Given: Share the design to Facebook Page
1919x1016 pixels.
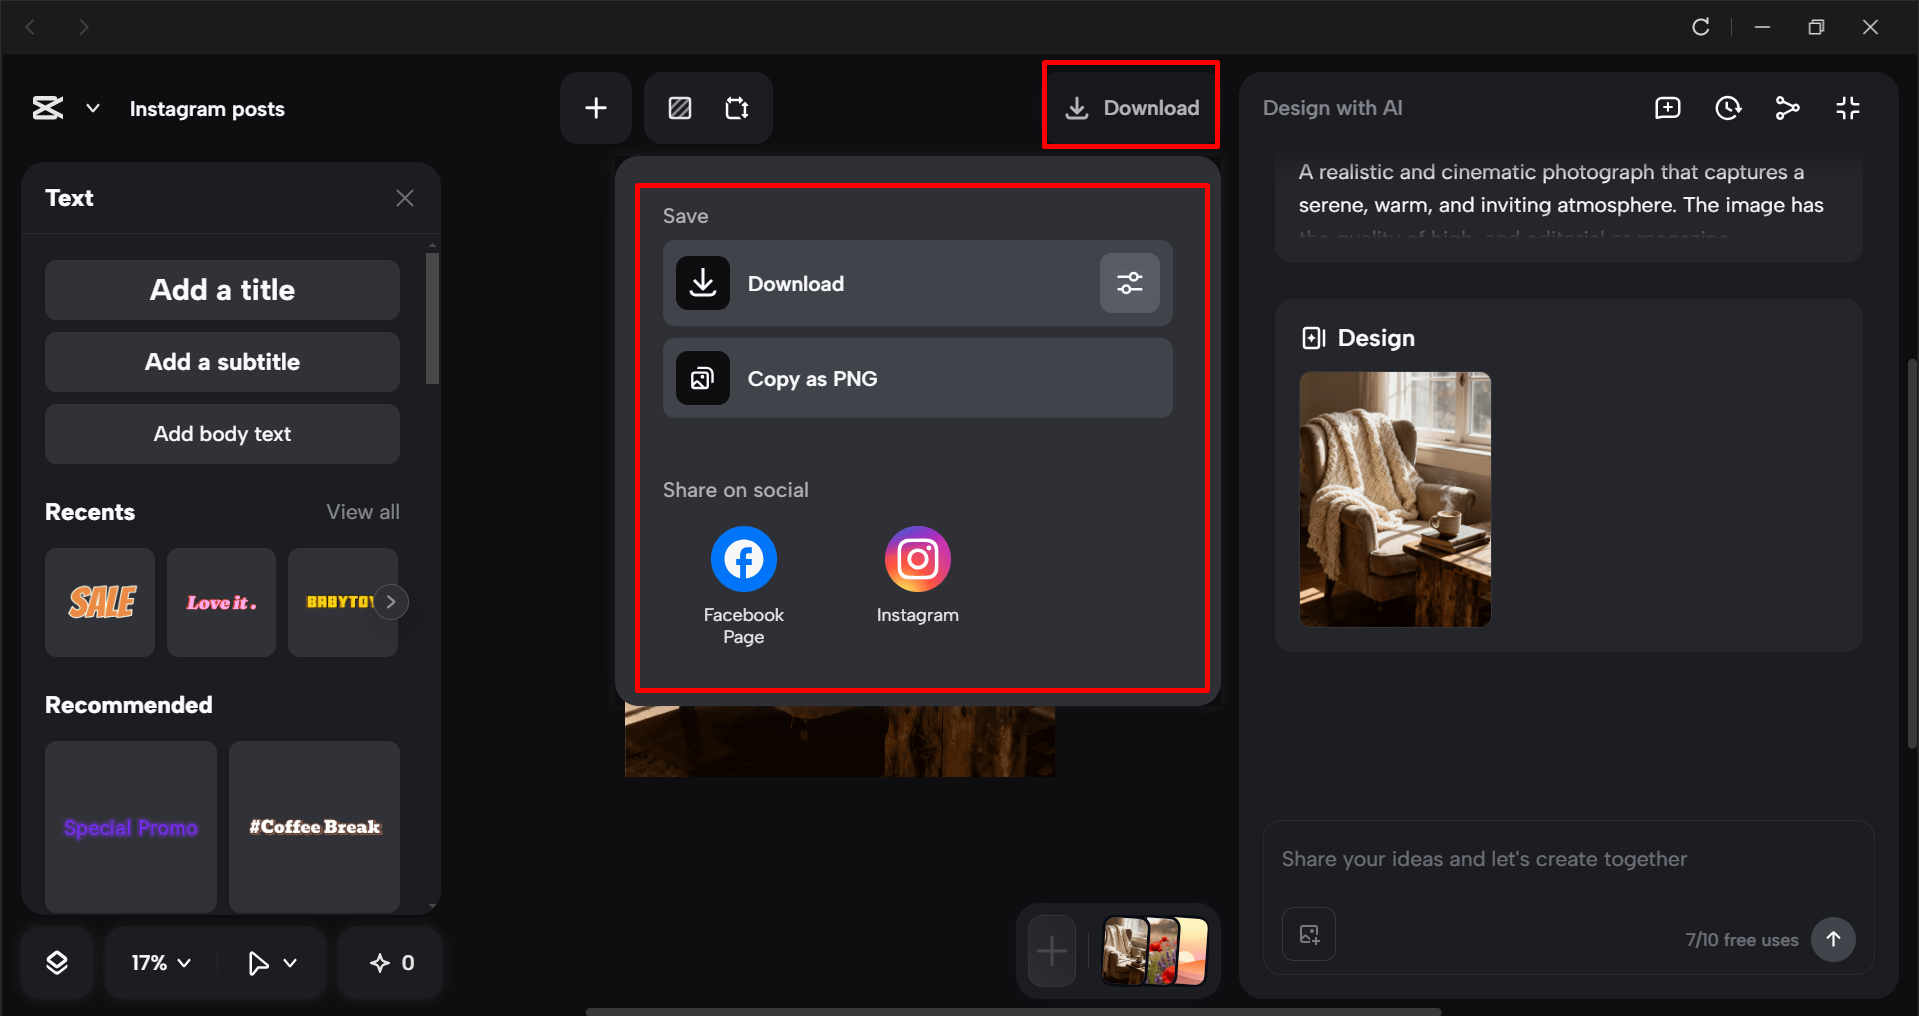Looking at the screenshot, I should (743, 558).
